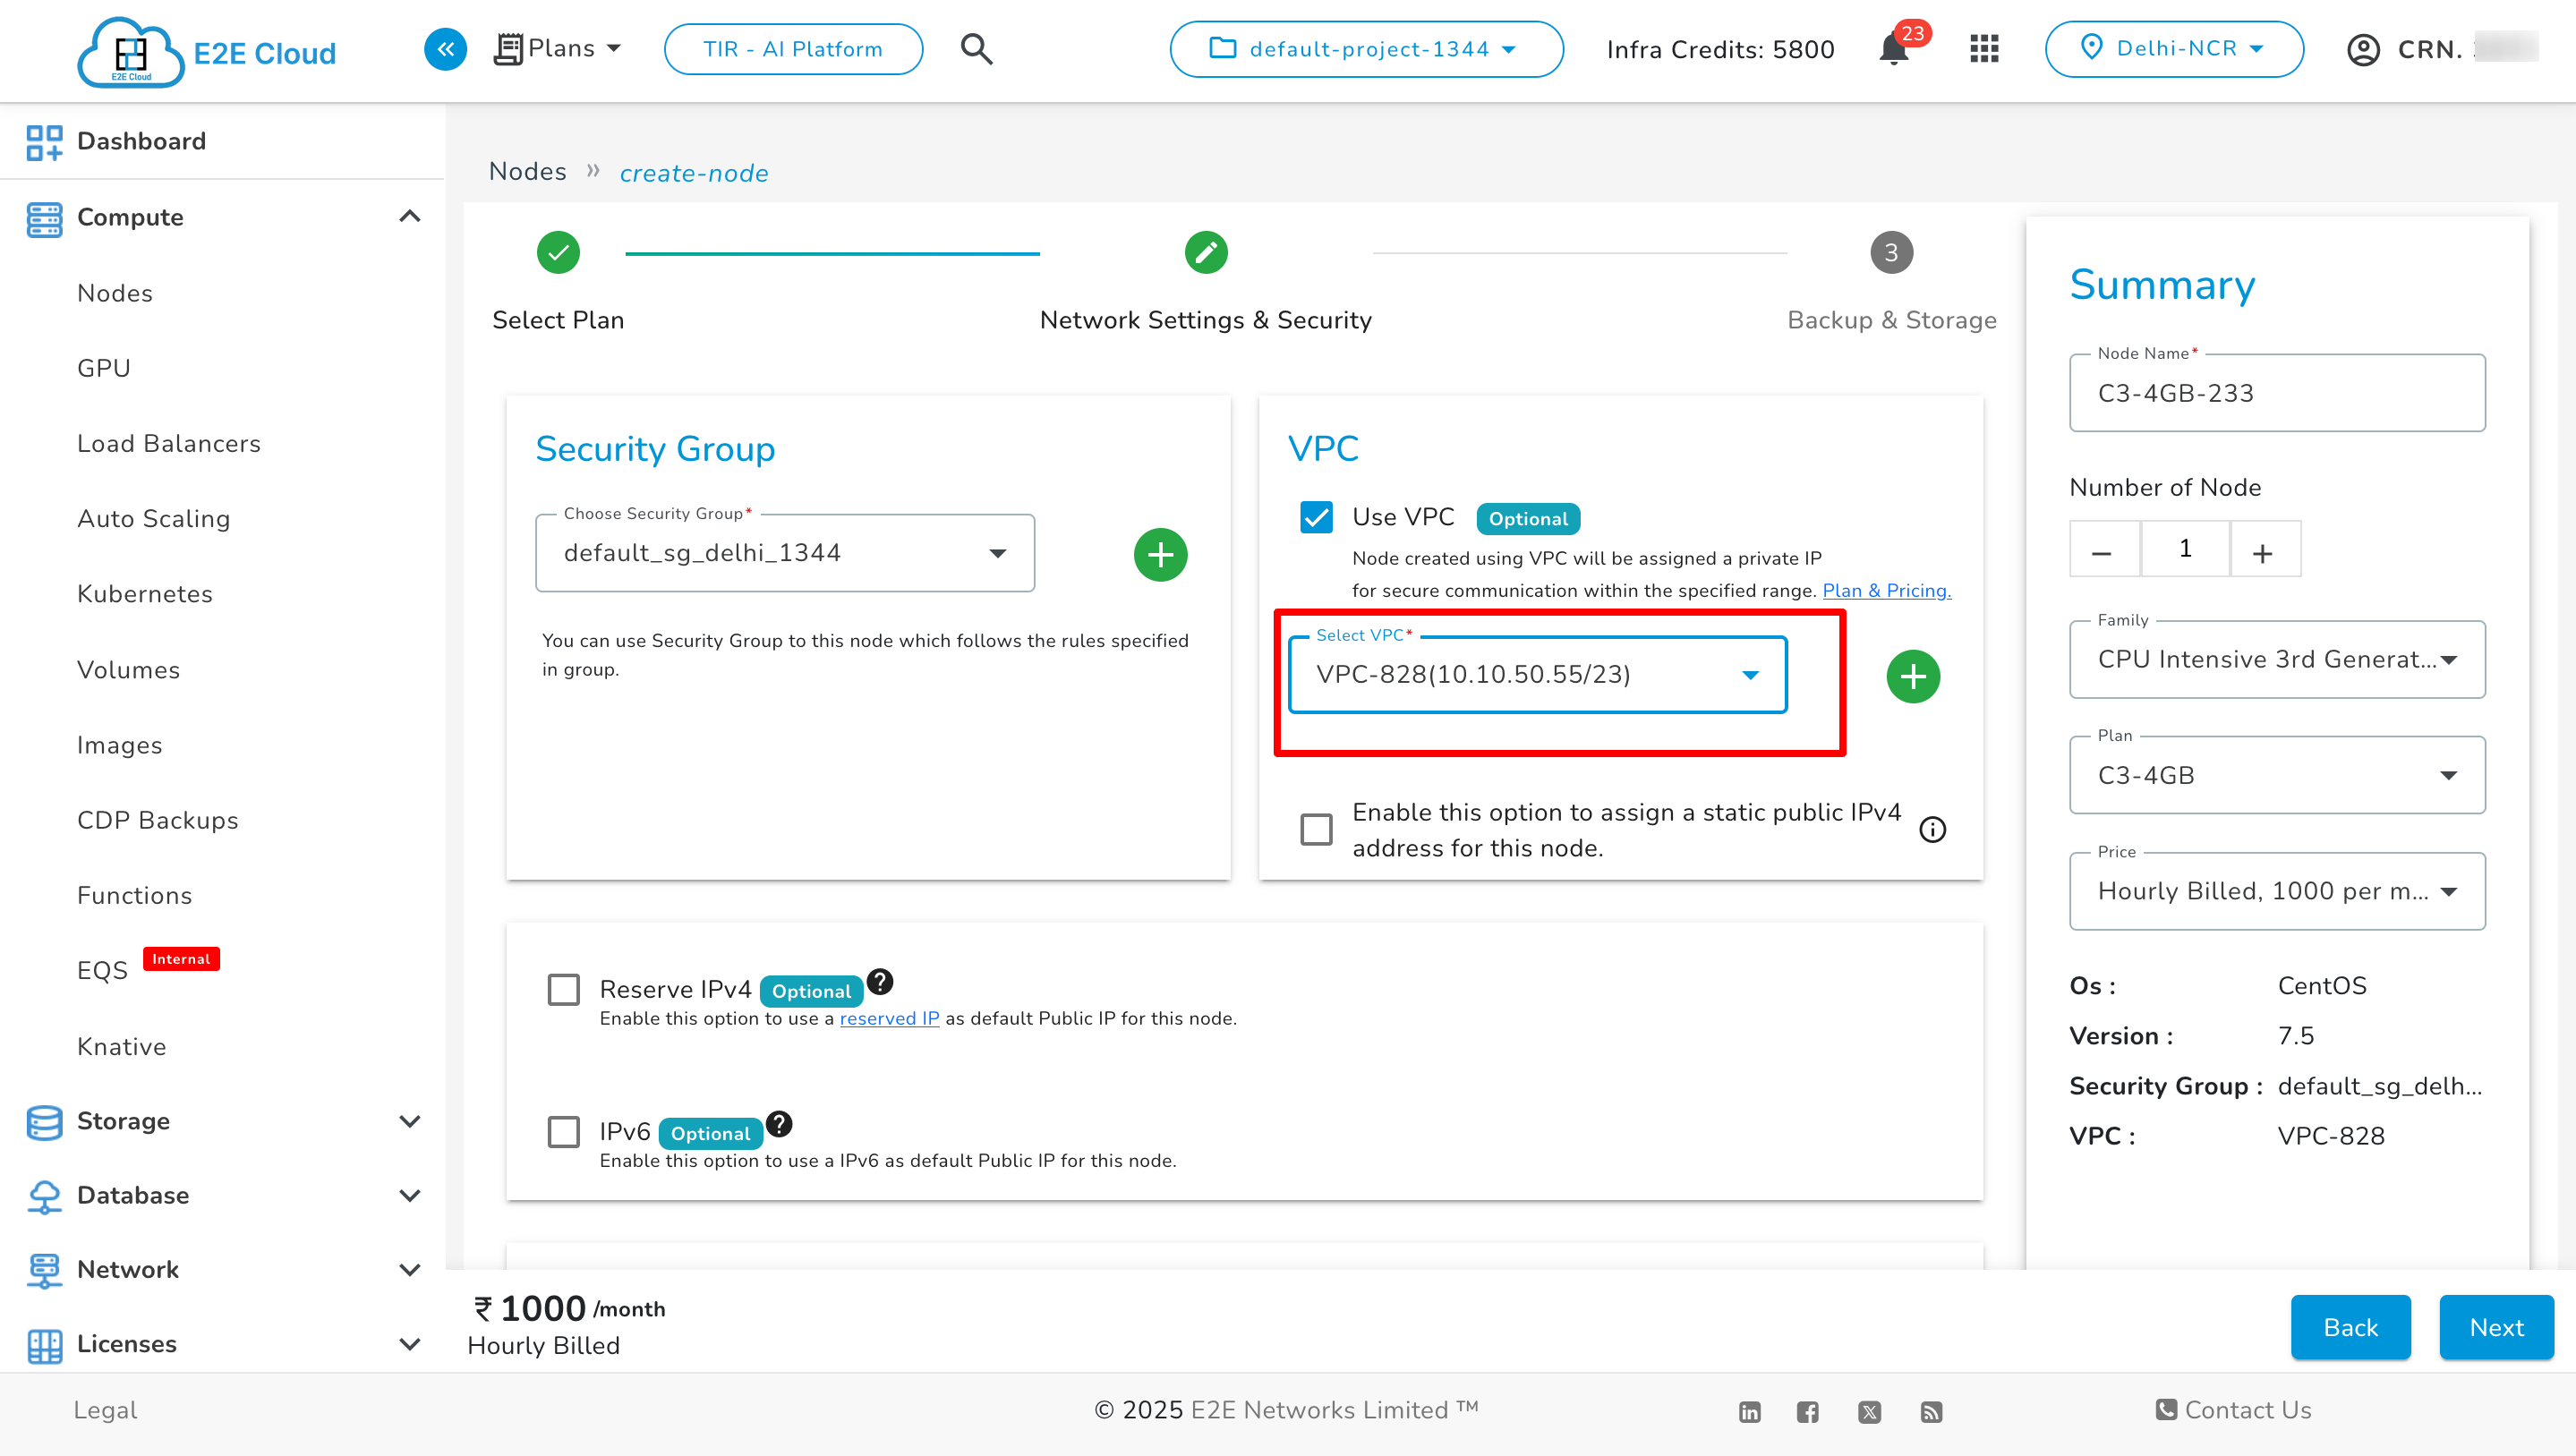Viewport: 2576px width, 1456px height.
Task: Open the apps grid icon
Action: 1984,49
